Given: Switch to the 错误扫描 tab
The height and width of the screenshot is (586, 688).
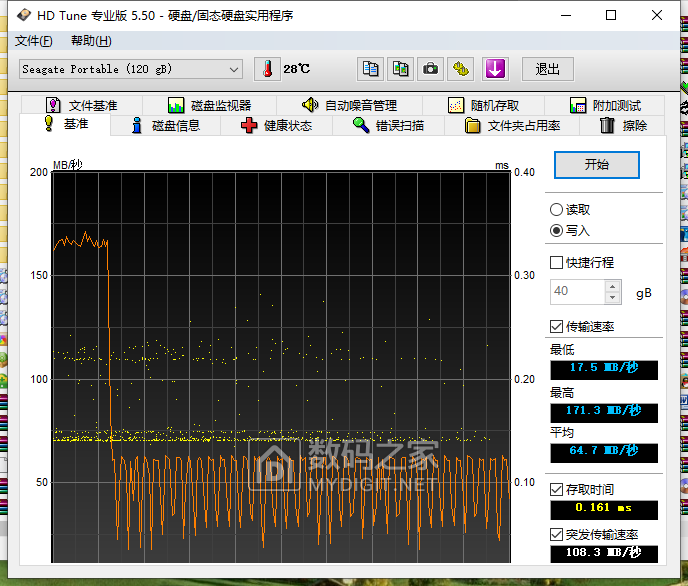Looking at the screenshot, I should (x=388, y=125).
